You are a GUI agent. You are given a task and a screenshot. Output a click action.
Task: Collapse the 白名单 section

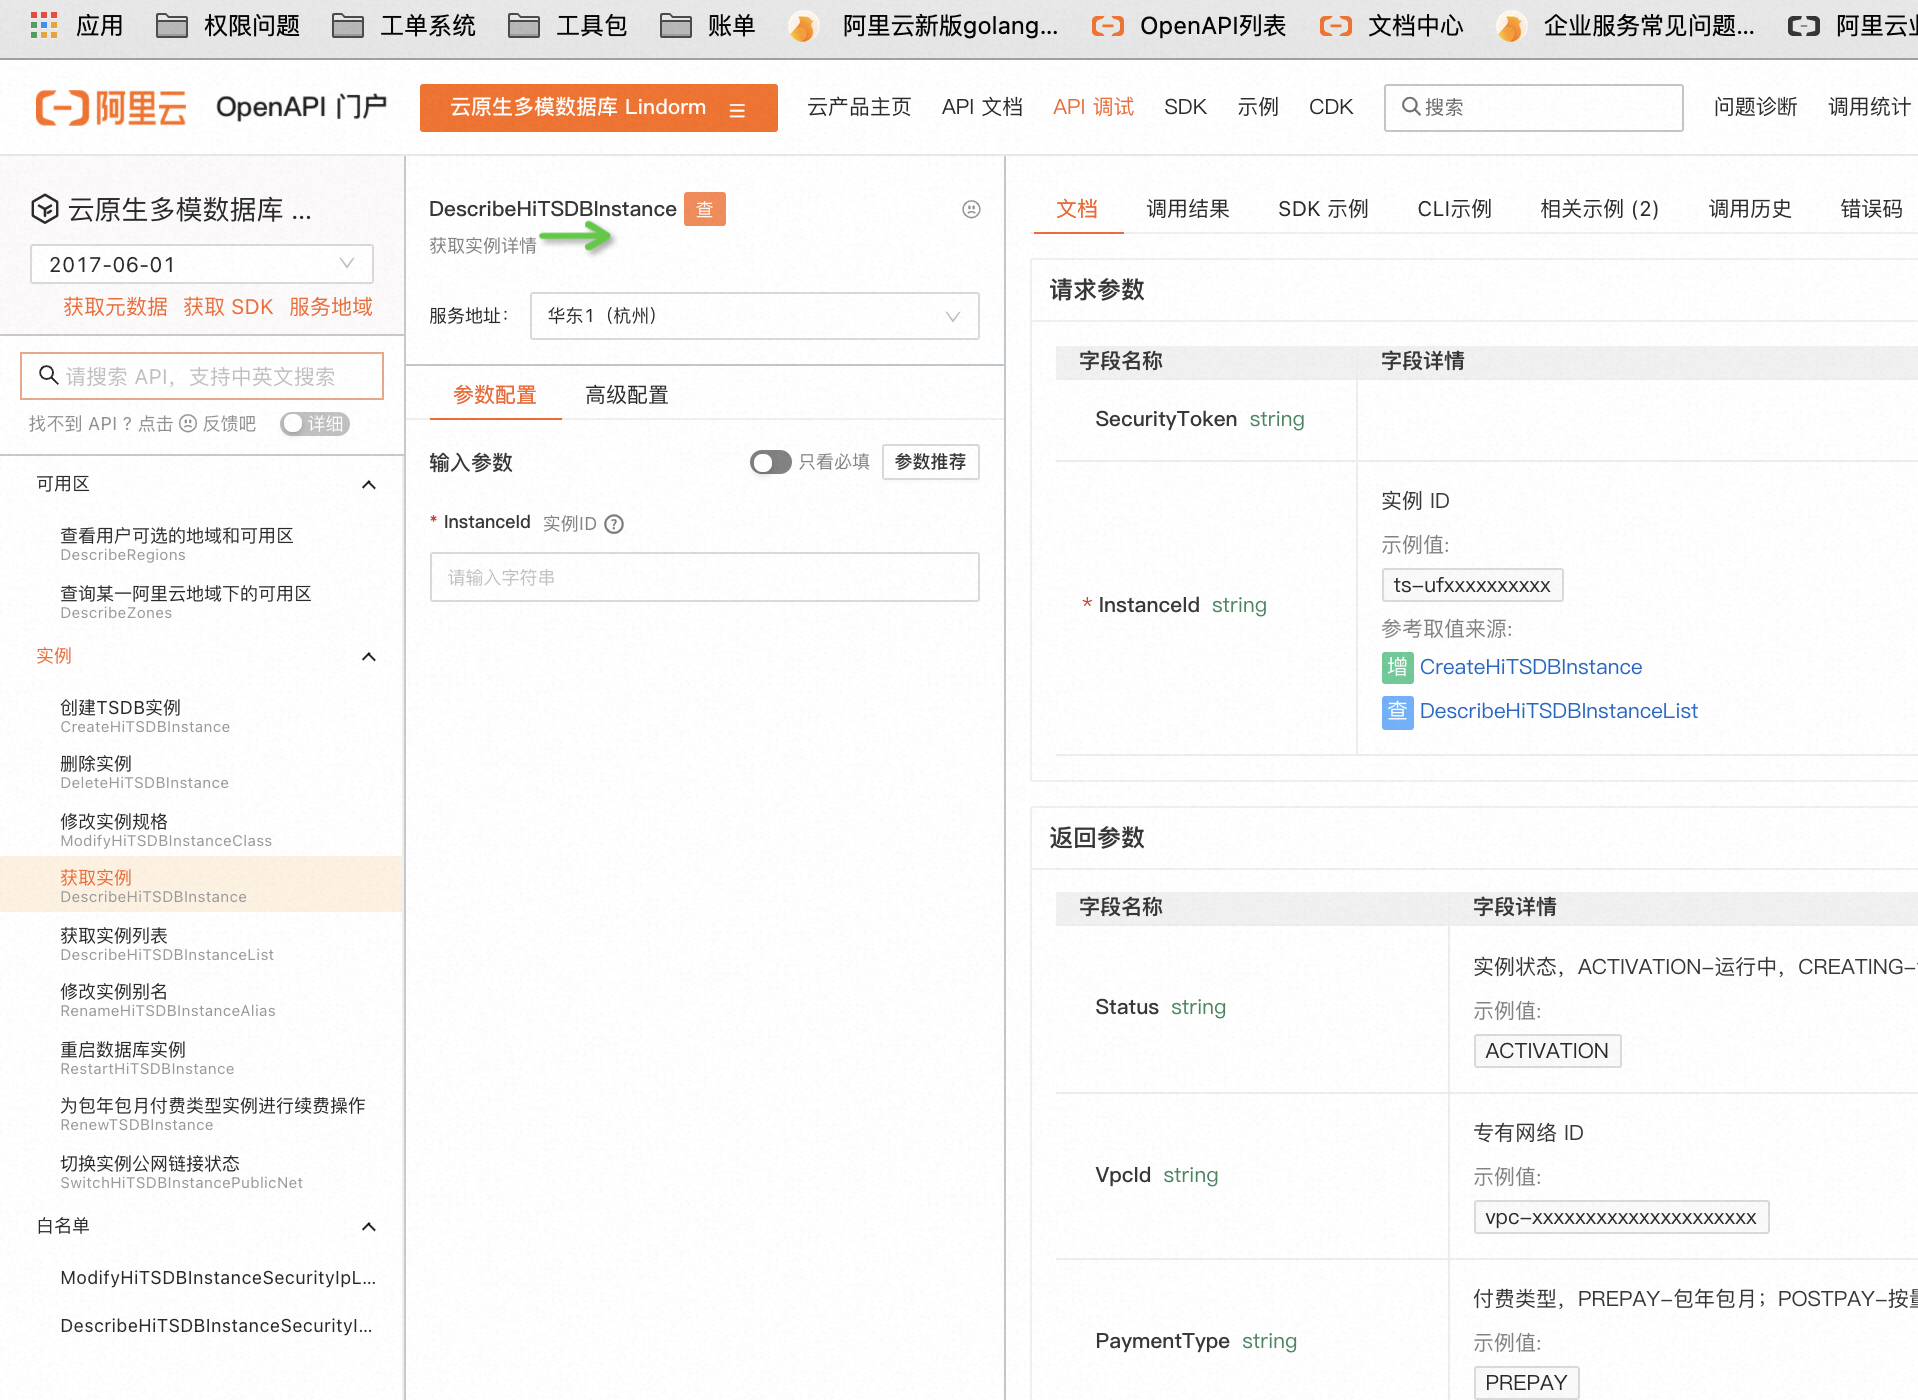point(369,1227)
